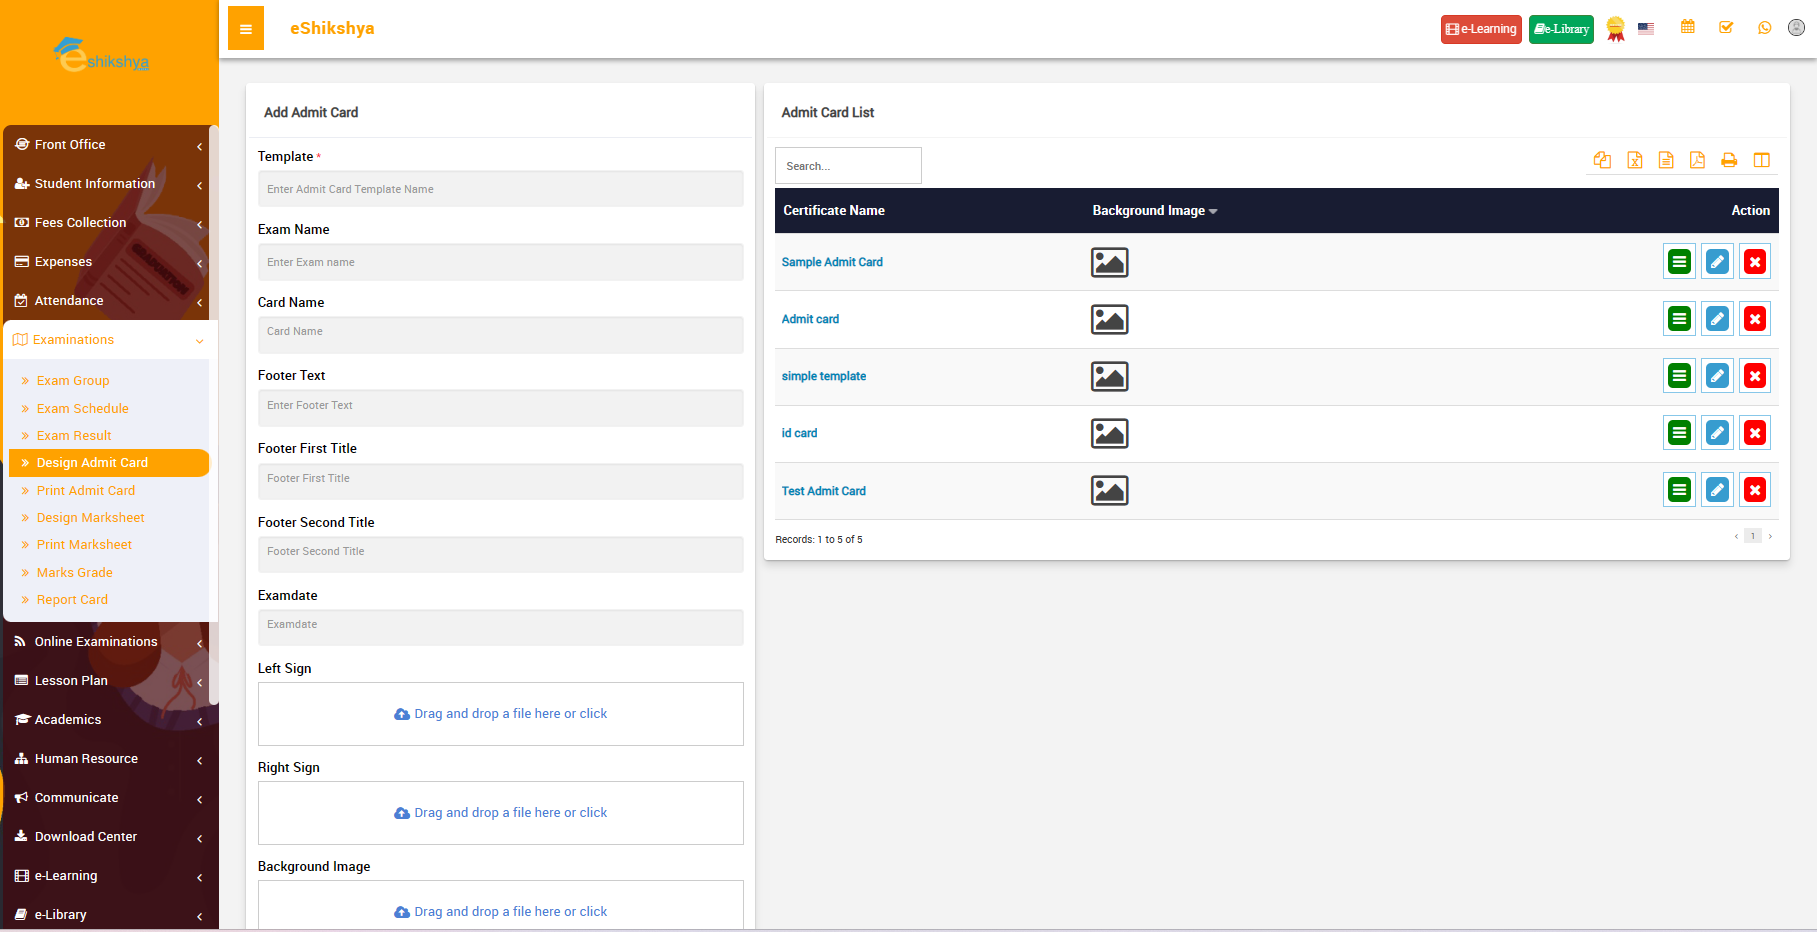Viewport: 1817px width, 932px height.
Task: Click the red e-Learning button
Action: click(x=1480, y=29)
